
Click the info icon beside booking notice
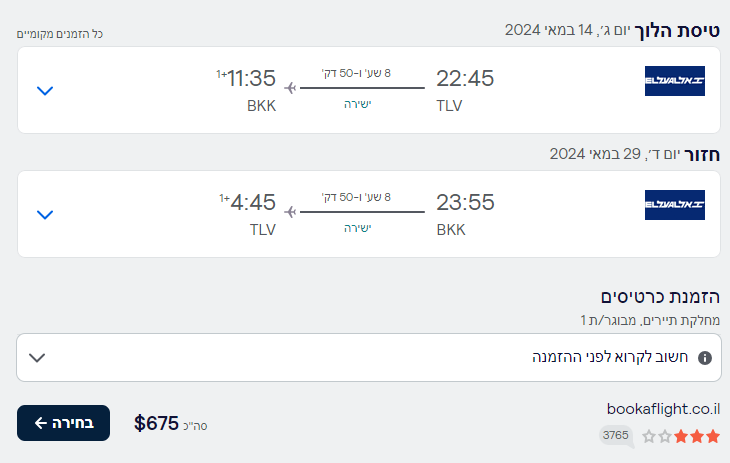tap(705, 357)
